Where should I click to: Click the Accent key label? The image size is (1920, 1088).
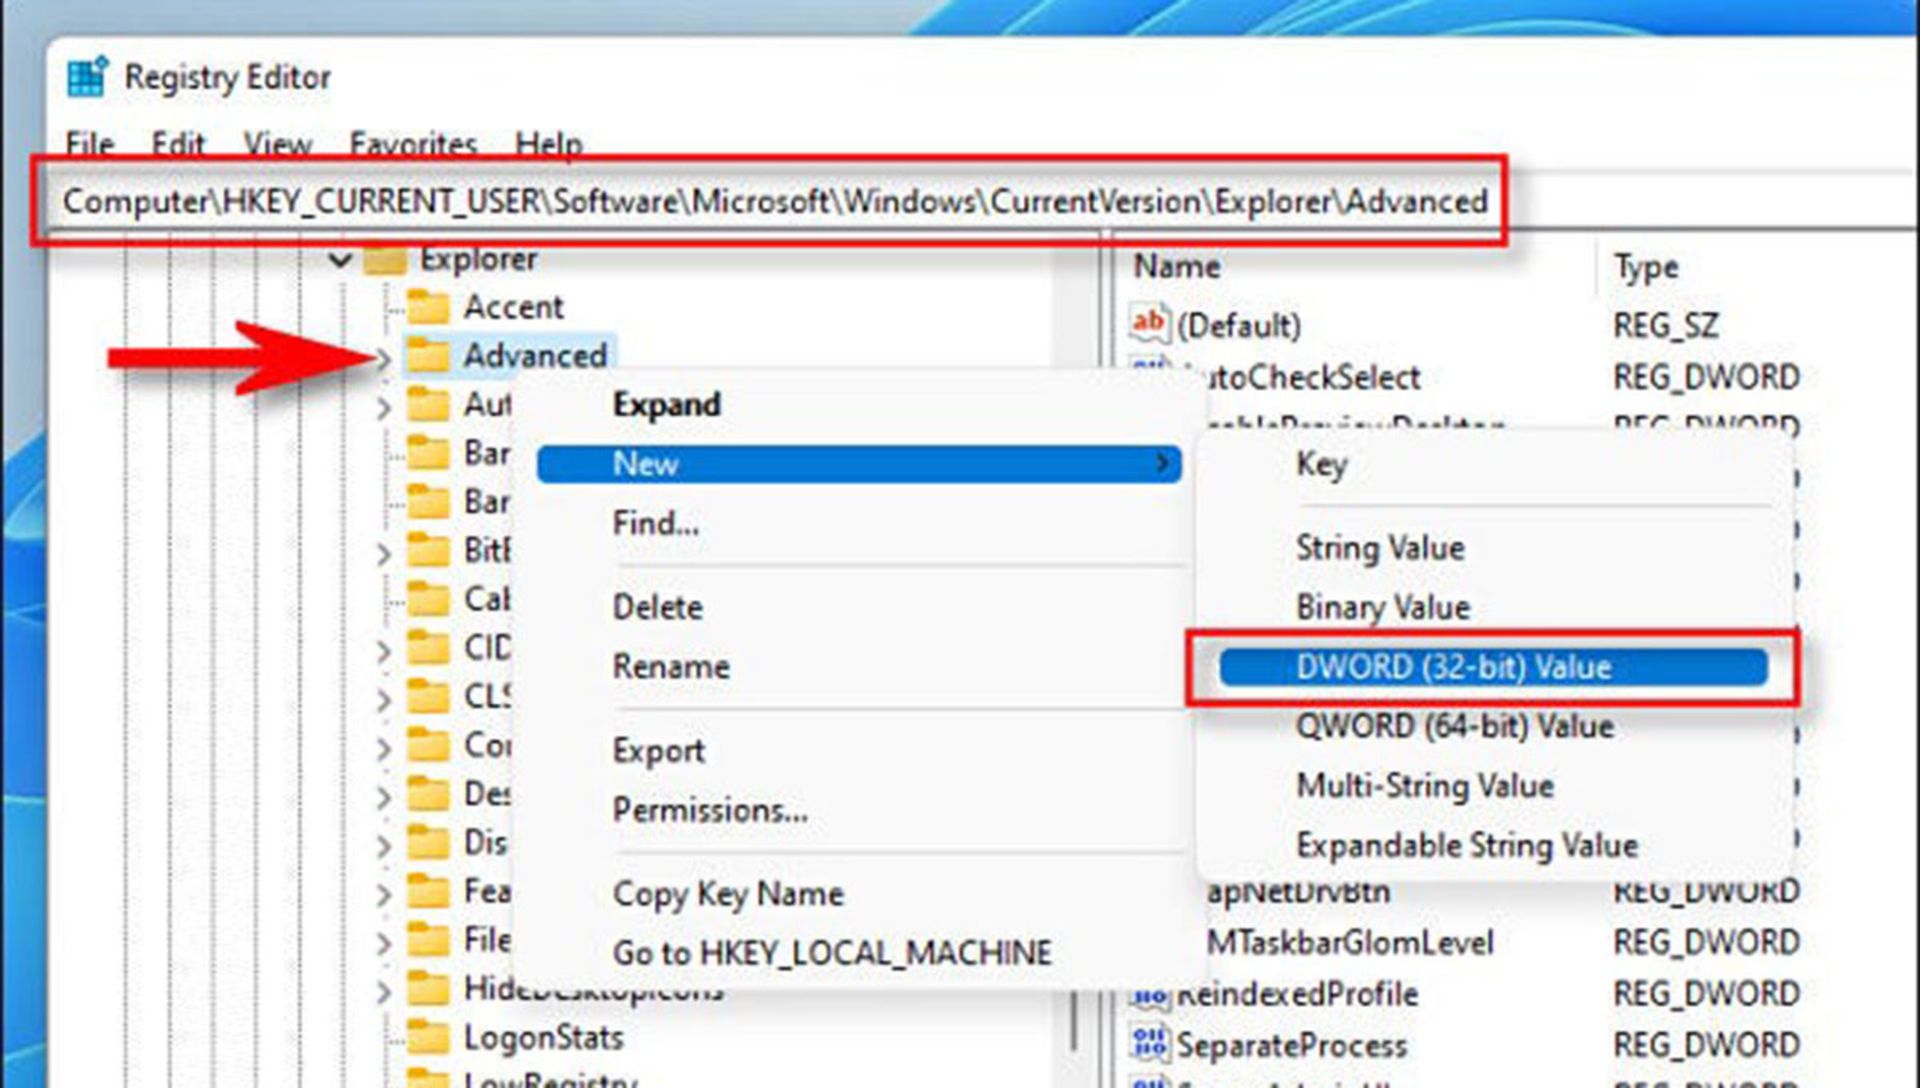click(x=513, y=306)
